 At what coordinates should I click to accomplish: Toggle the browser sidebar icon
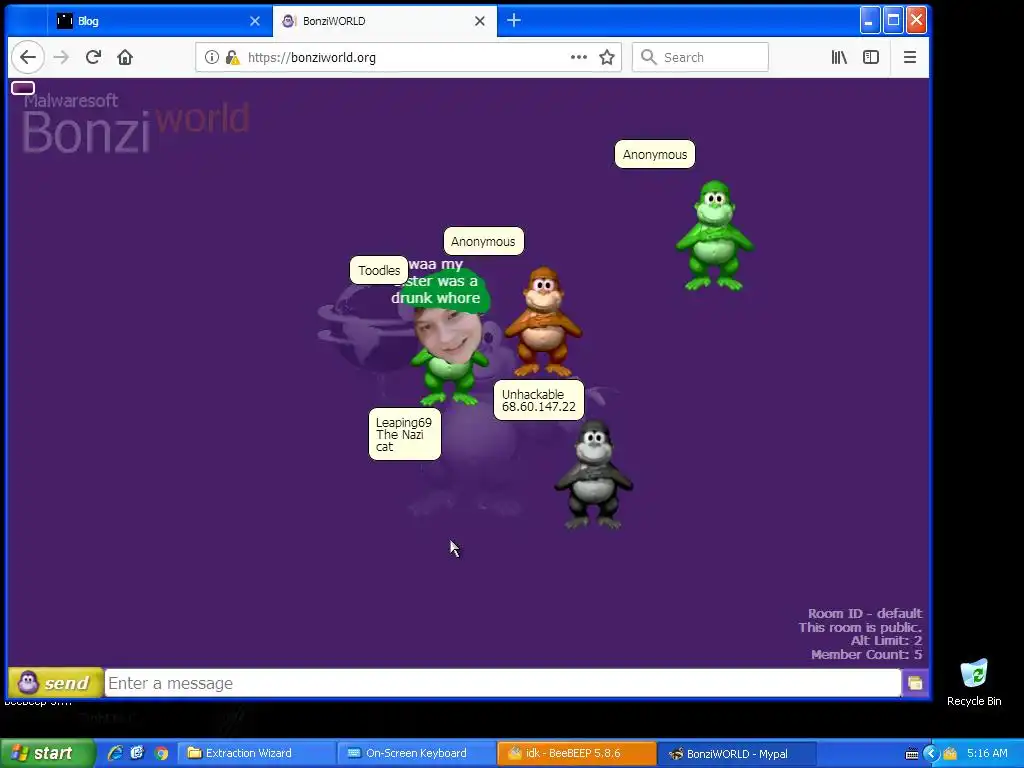click(871, 57)
